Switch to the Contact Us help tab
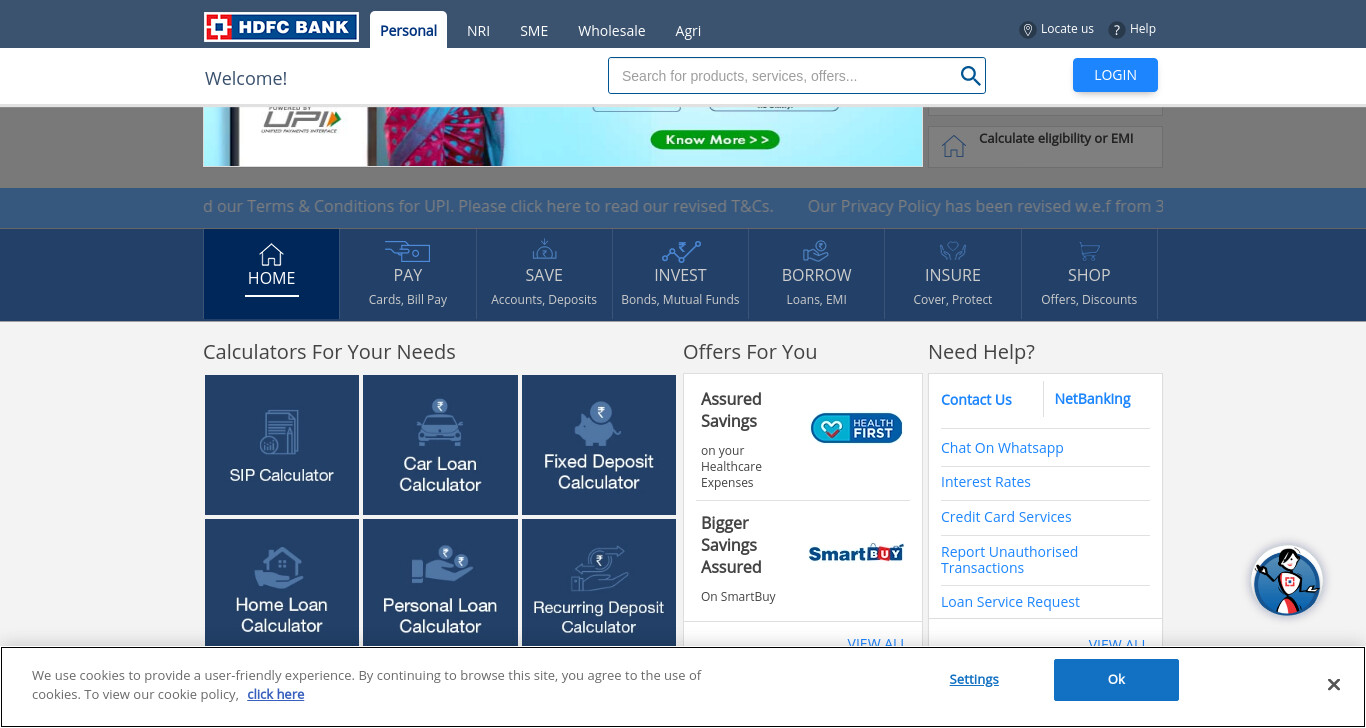 click(x=976, y=400)
